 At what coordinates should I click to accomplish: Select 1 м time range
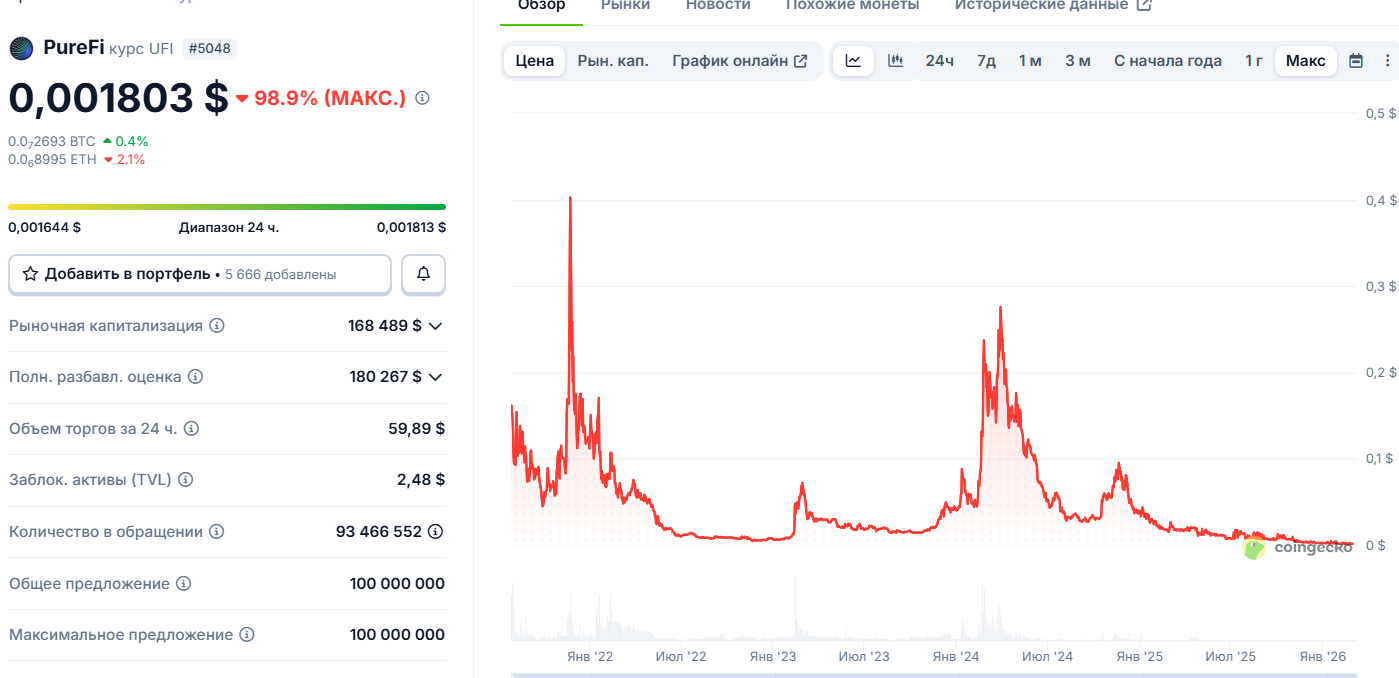[x=1030, y=61]
